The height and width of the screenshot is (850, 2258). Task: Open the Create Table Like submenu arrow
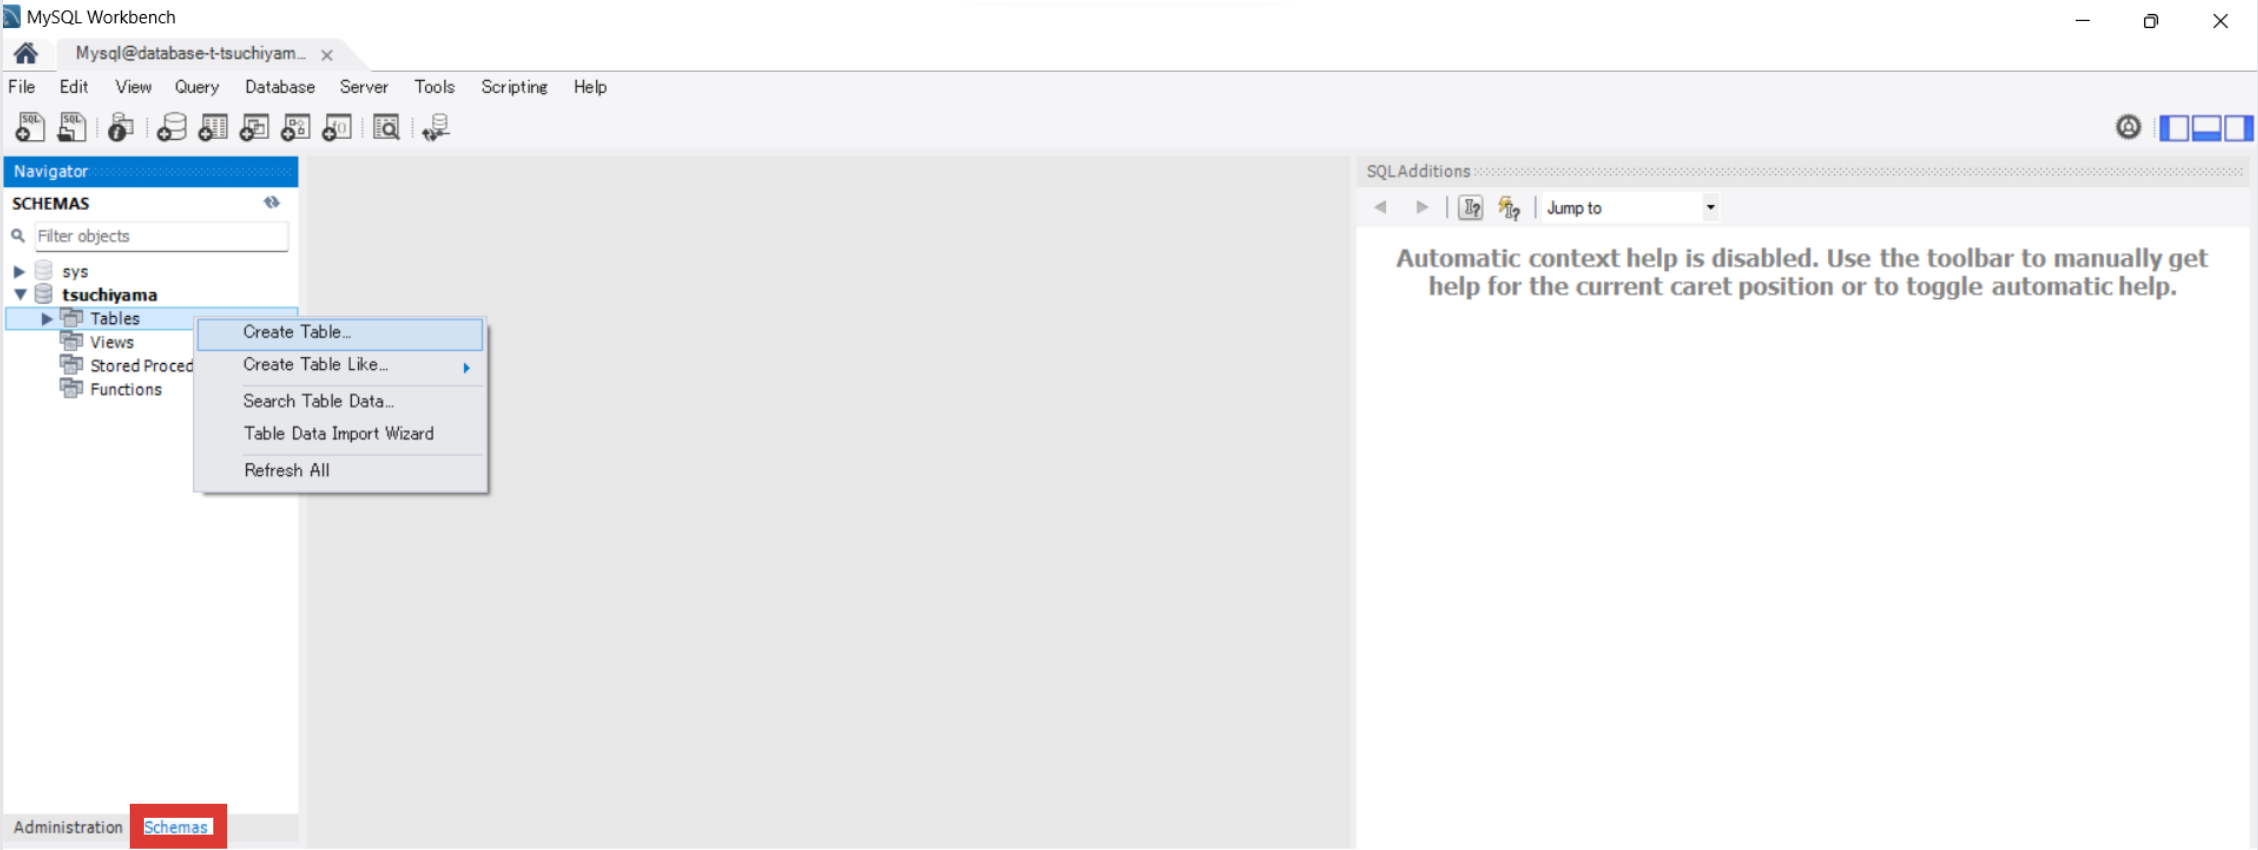(x=466, y=368)
